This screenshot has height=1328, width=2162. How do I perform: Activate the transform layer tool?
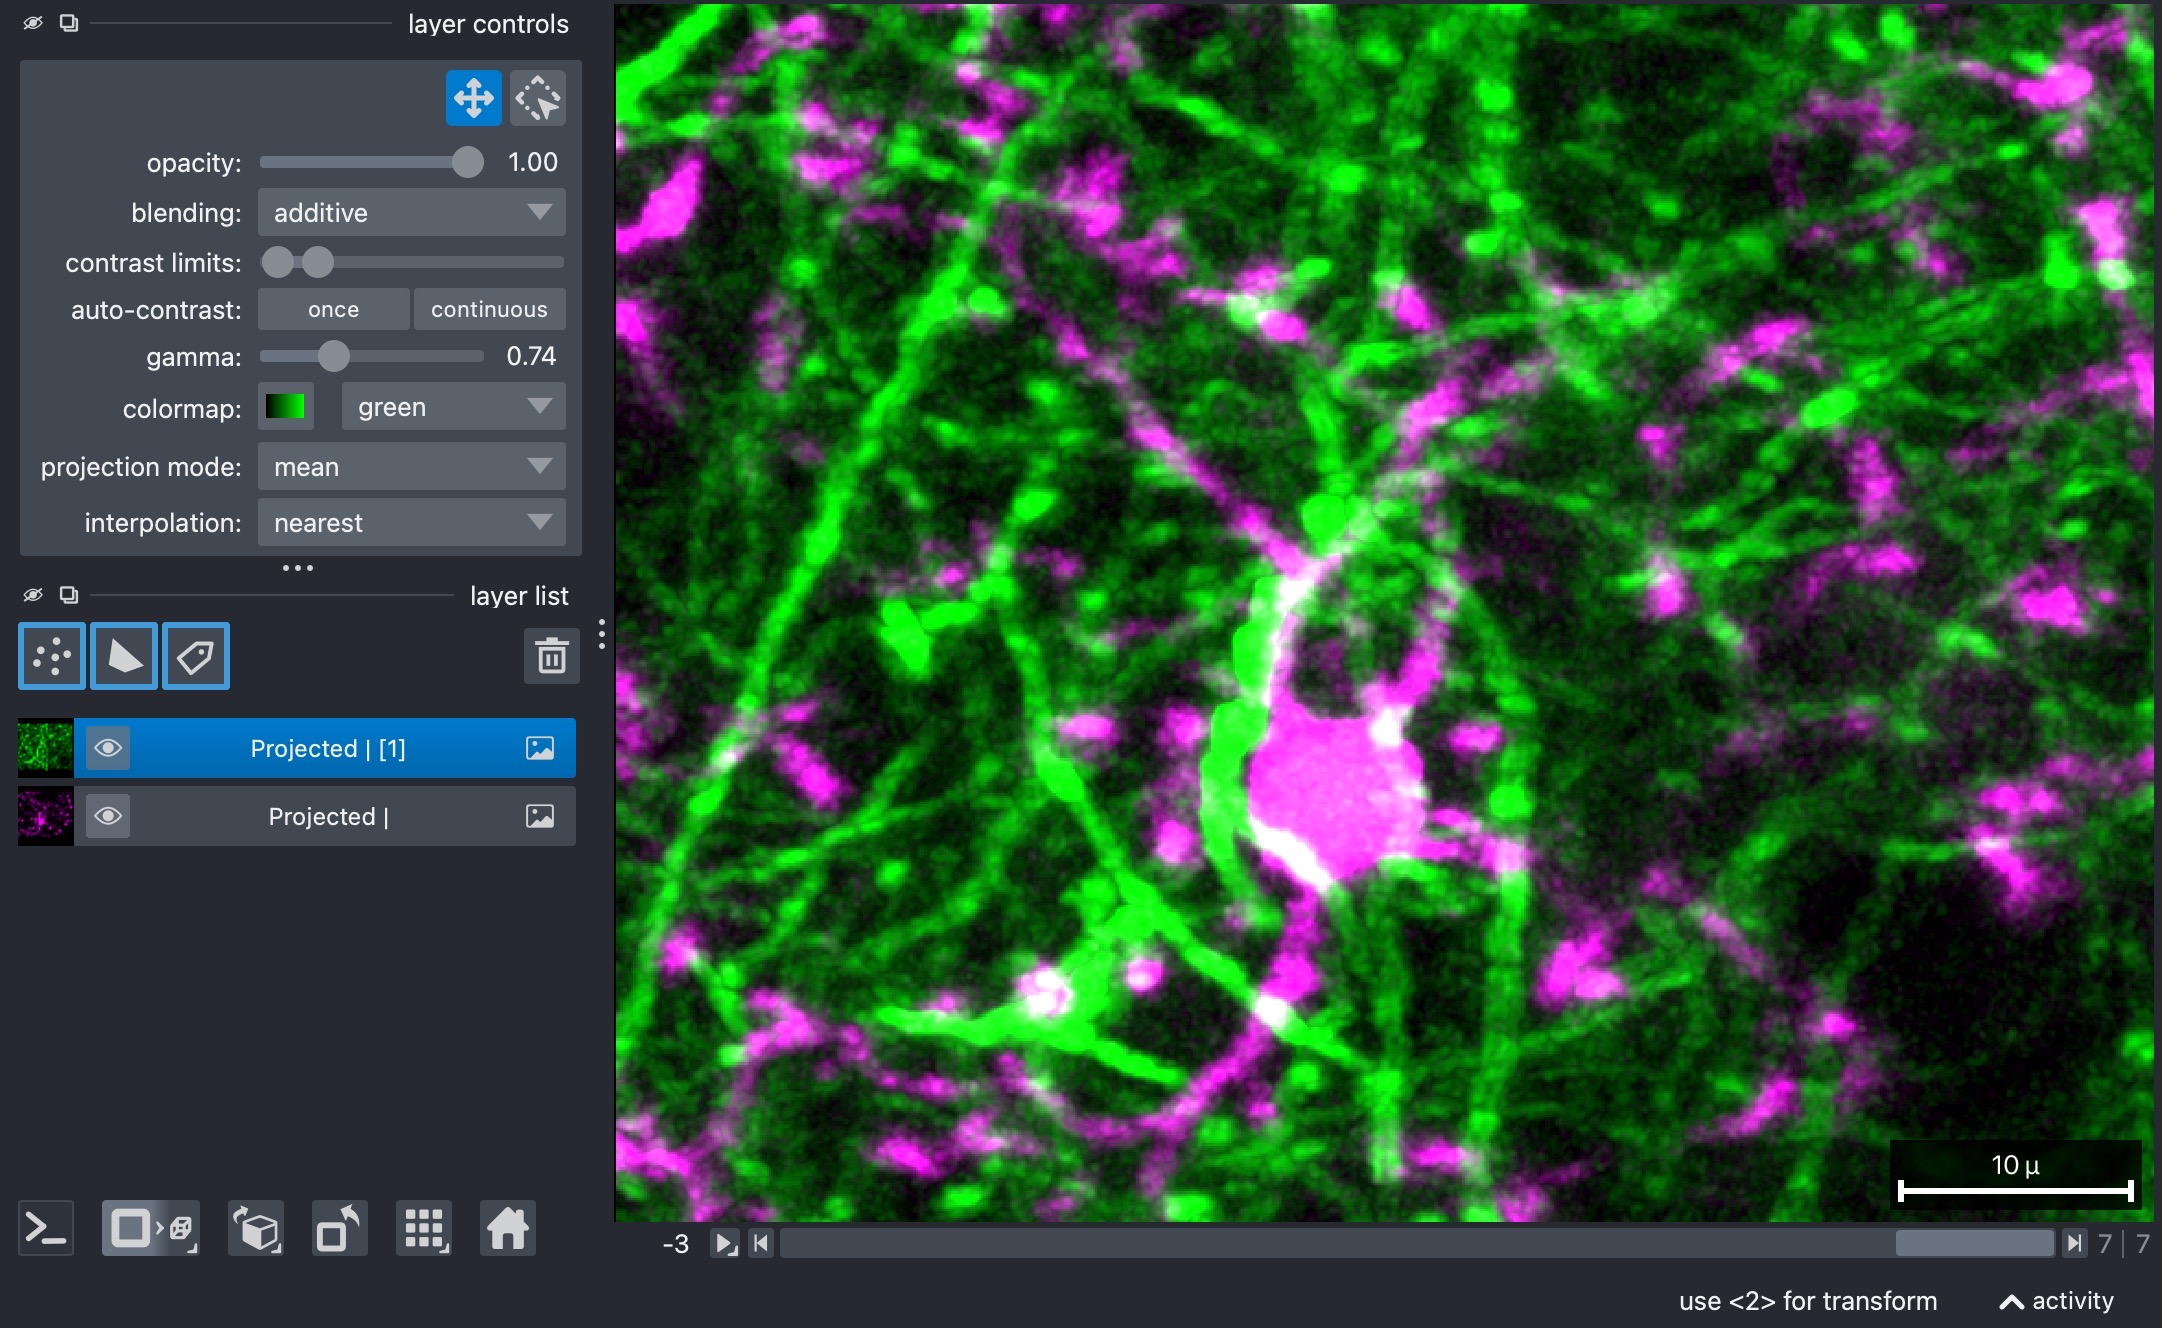[x=538, y=98]
